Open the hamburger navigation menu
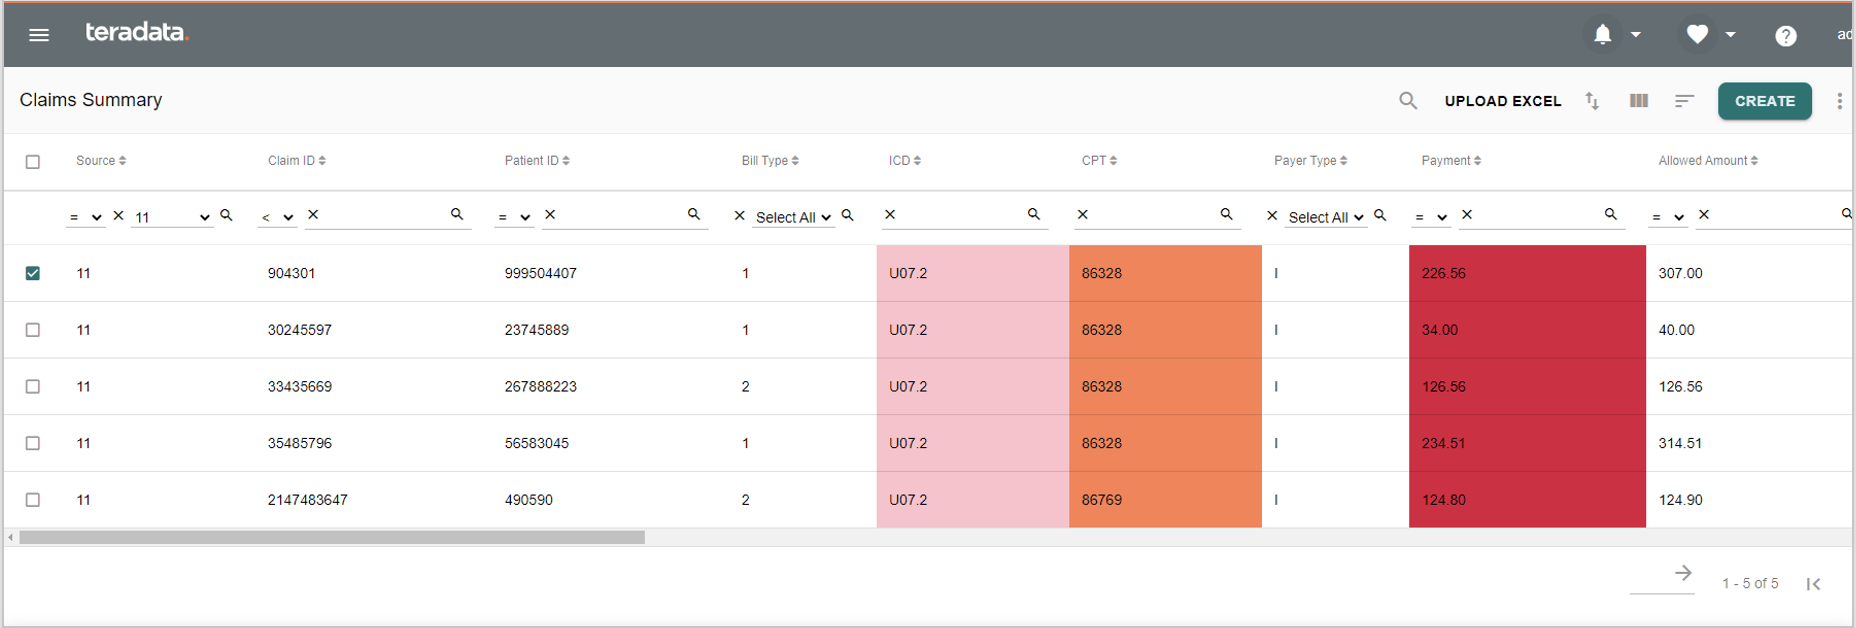This screenshot has height=628, width=1856. pyautogui.click(x=39, y=35)
